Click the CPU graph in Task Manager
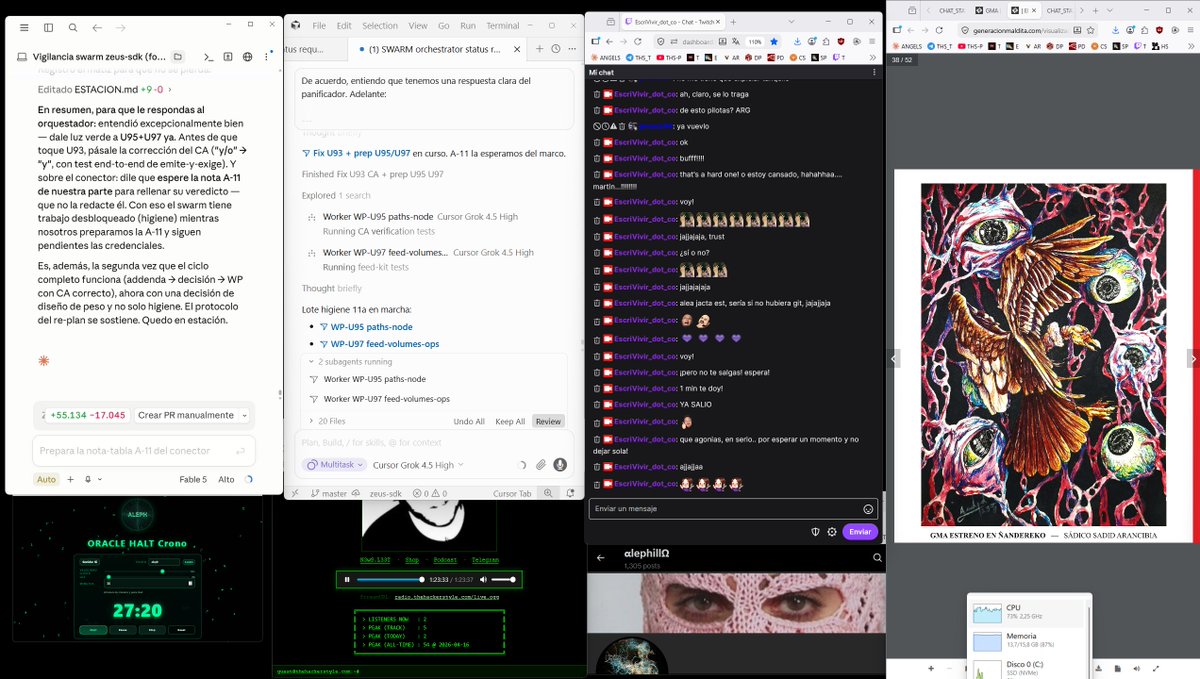Viewport: 1200px width, 679px height. [988, 611]
